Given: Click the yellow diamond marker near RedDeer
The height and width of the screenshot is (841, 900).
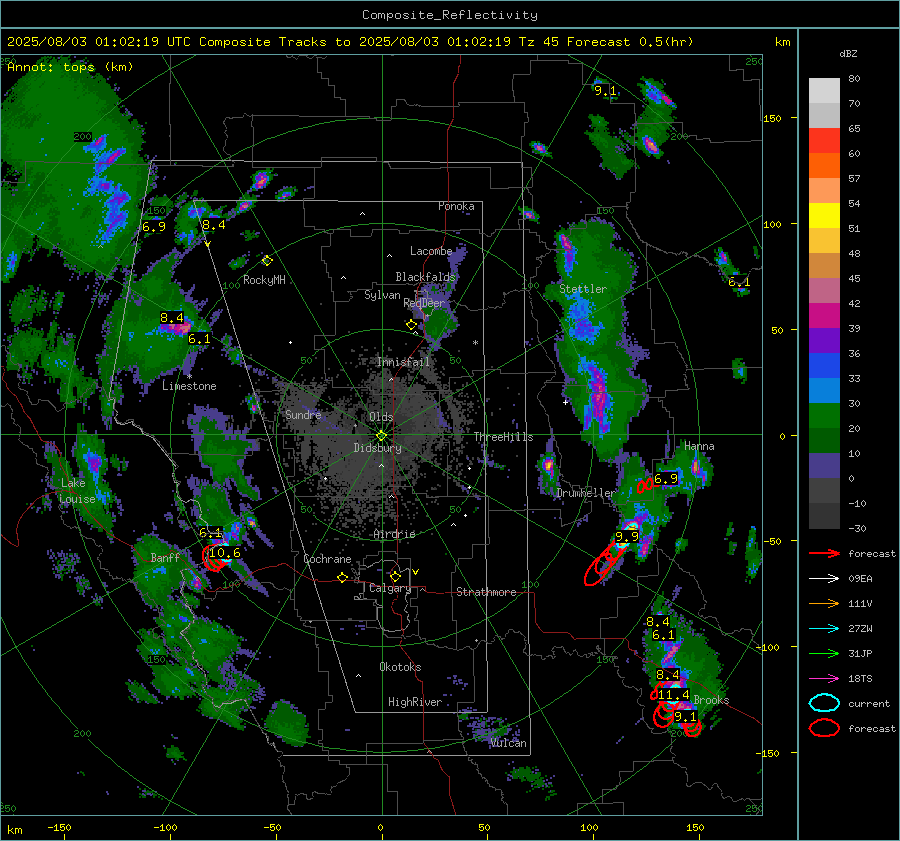Looking at the screenshot, I should [411, 325].
